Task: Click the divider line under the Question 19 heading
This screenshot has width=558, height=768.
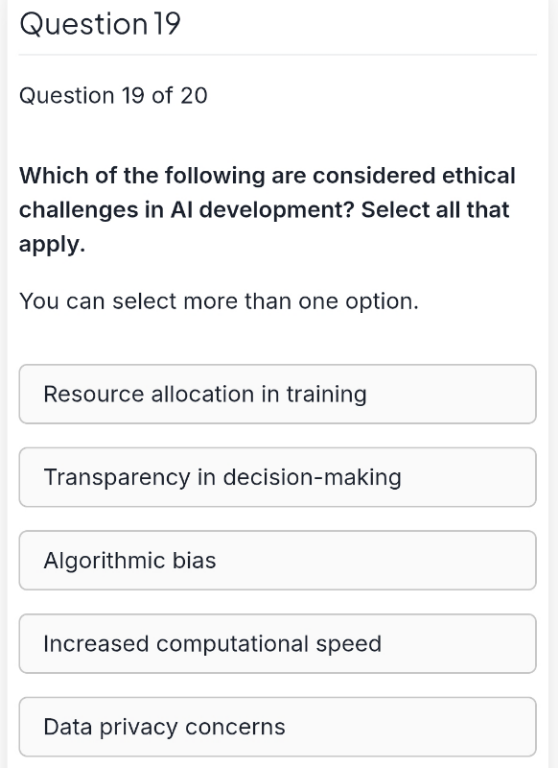Action: pyautogui.click(x=278, y=55)
